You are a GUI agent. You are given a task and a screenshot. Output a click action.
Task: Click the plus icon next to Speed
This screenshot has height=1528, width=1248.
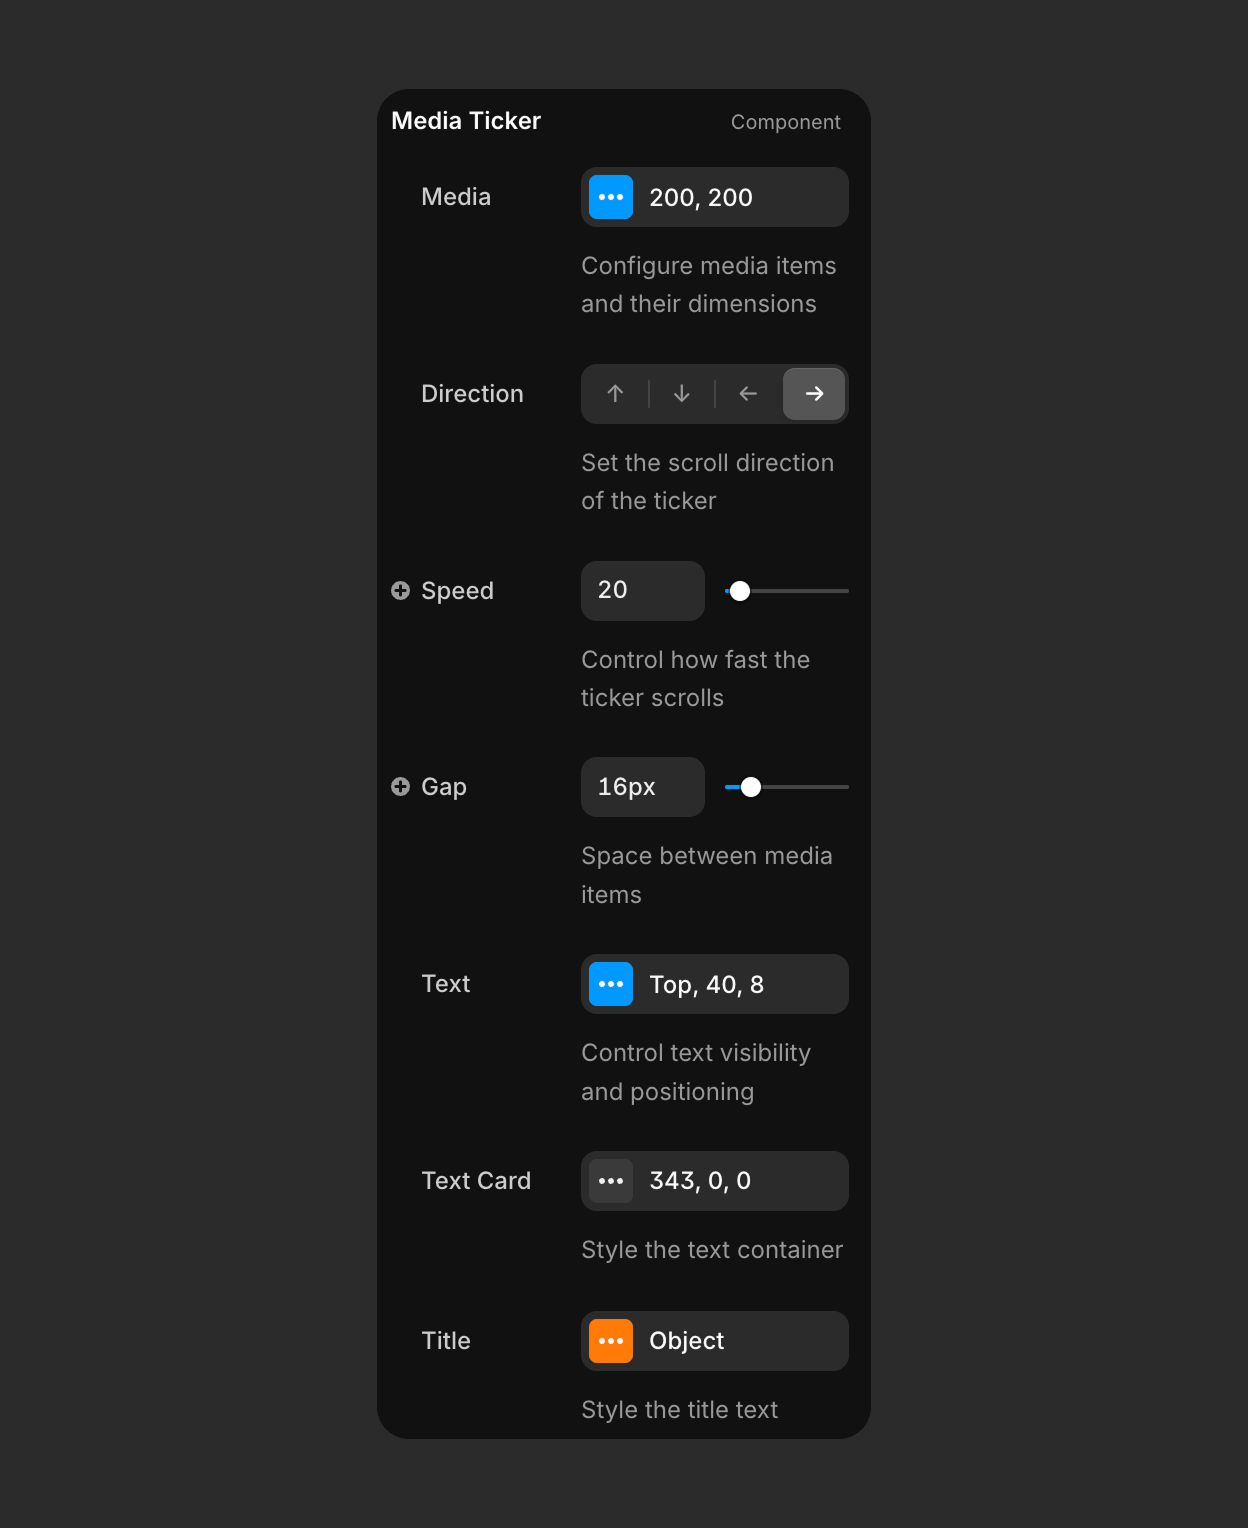tap(400, 591)
